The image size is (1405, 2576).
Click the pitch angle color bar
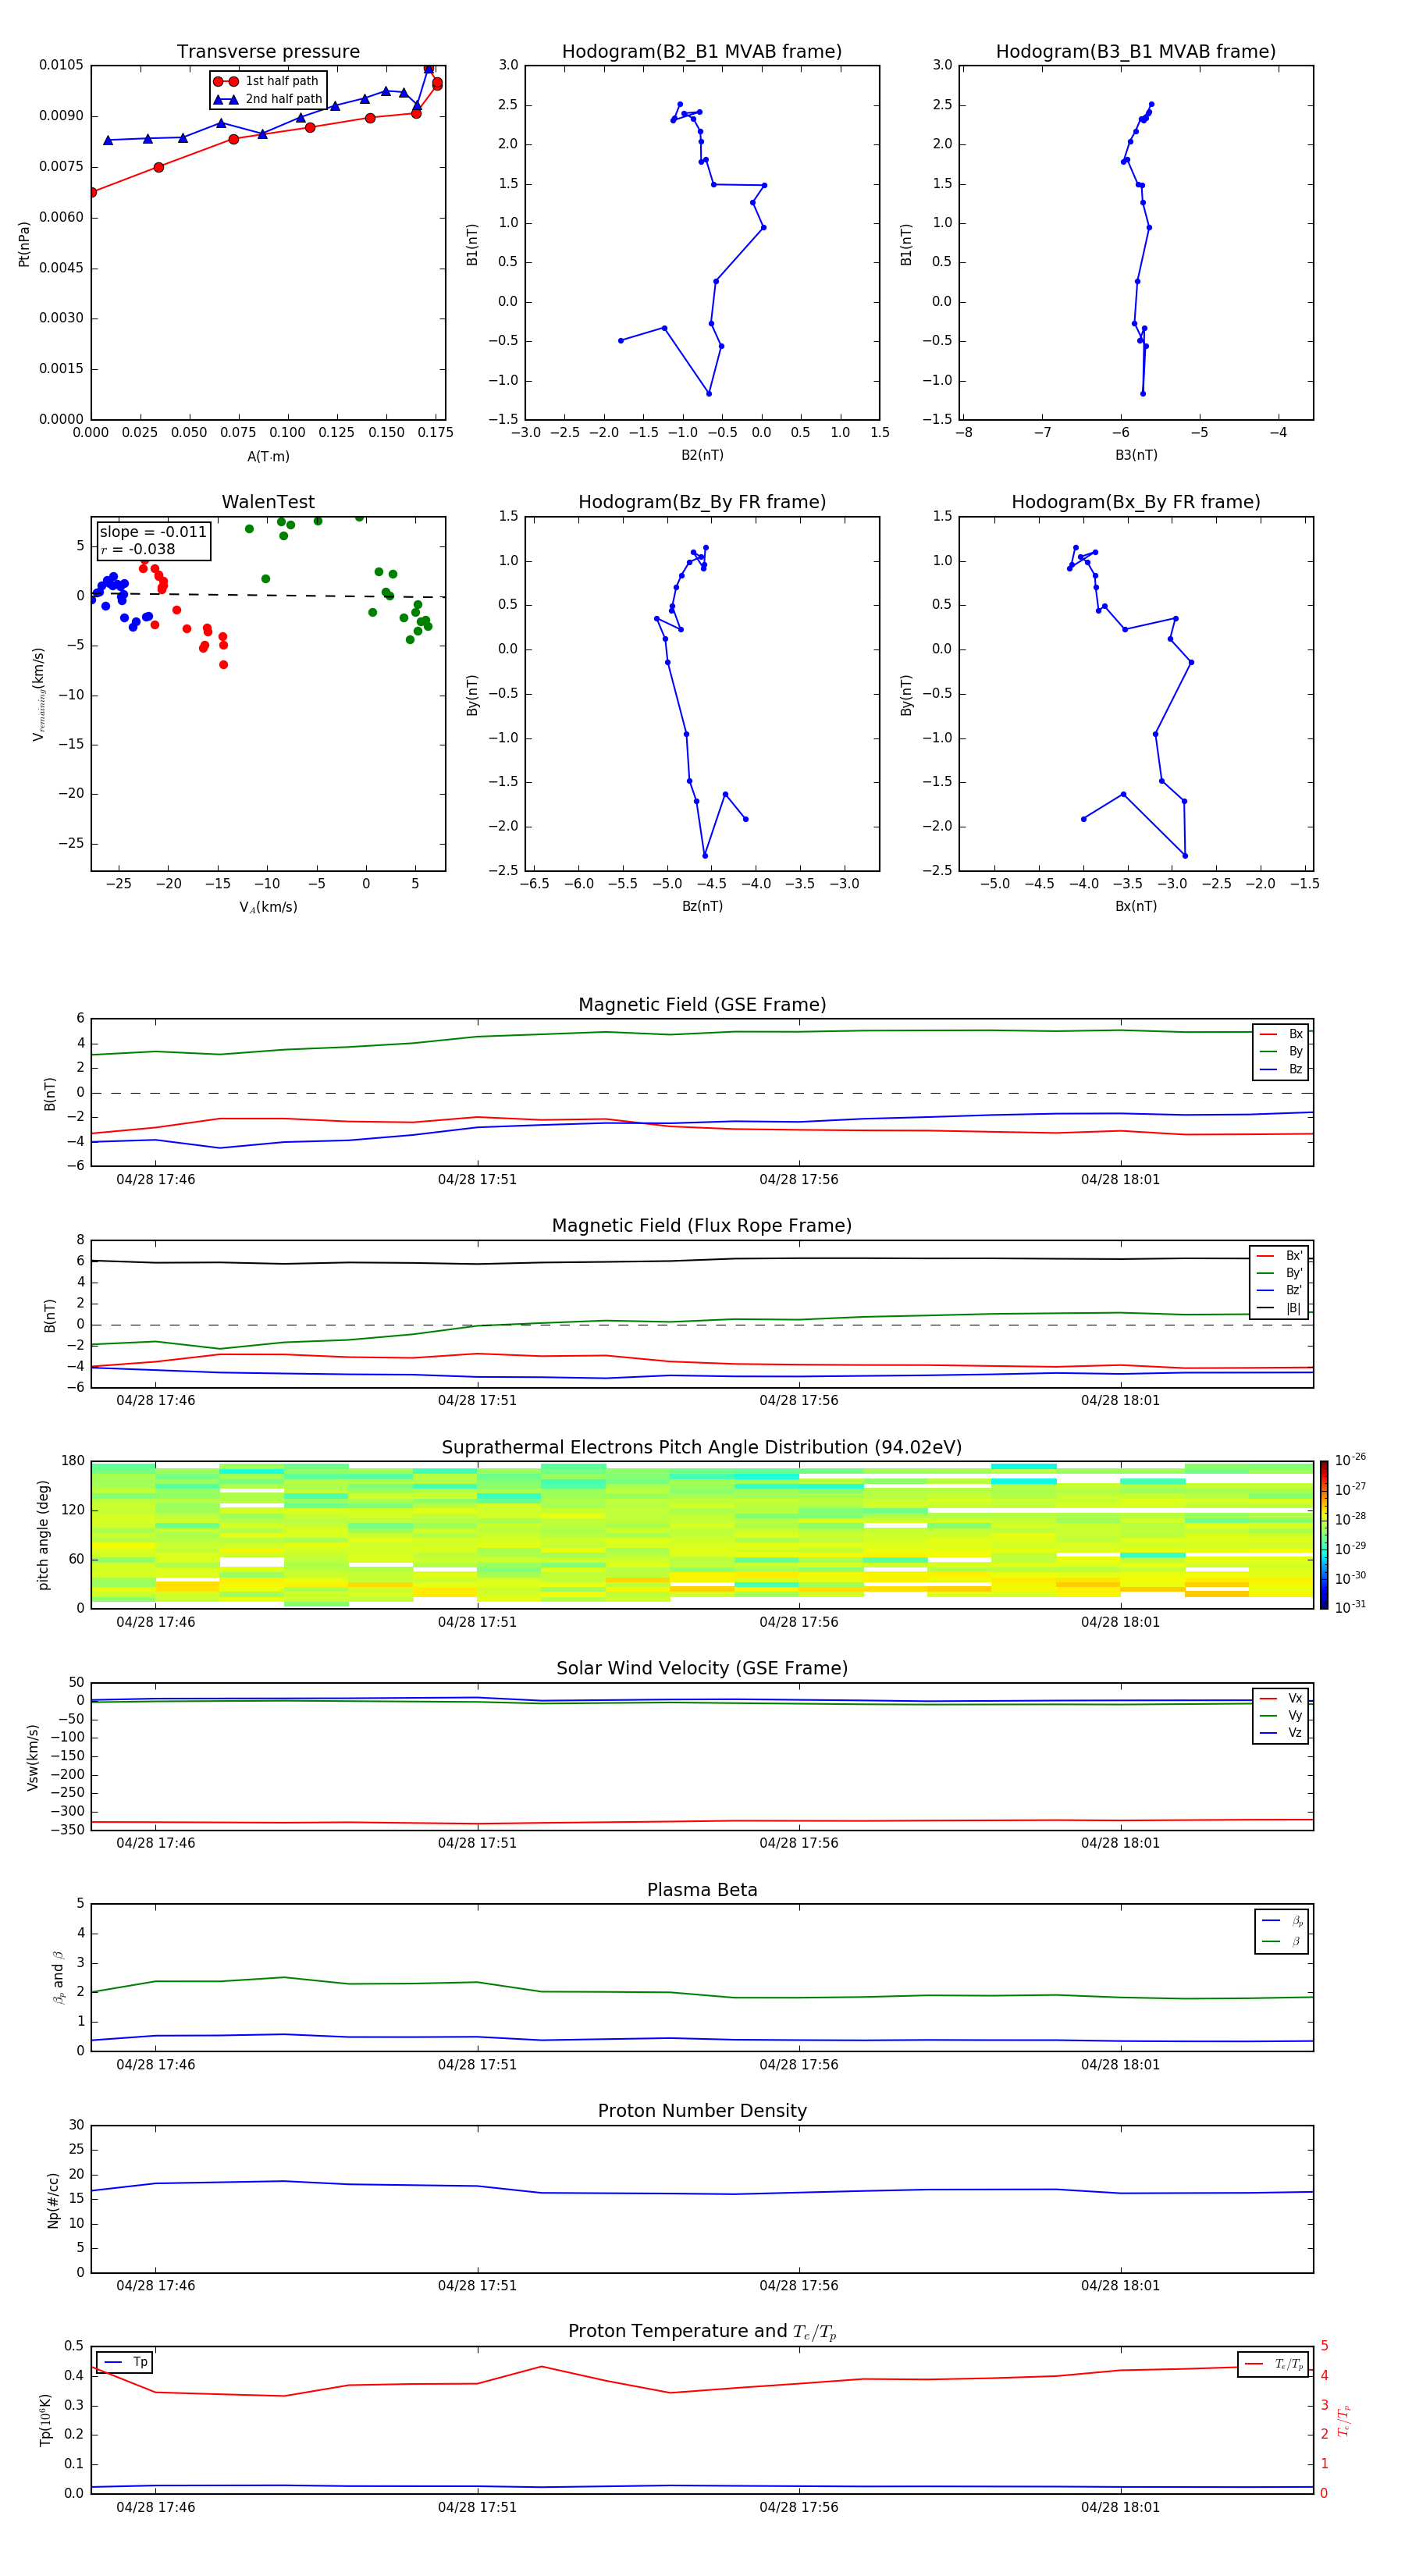point(1324,1535)
